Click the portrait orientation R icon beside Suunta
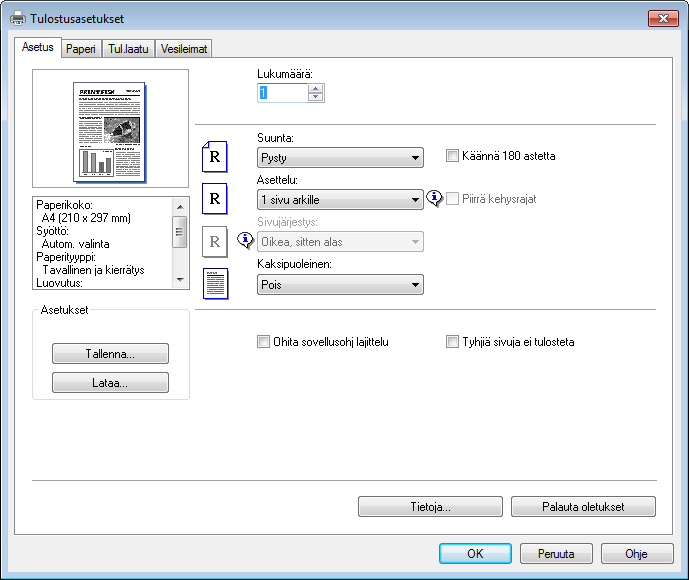 coord(214,156)
